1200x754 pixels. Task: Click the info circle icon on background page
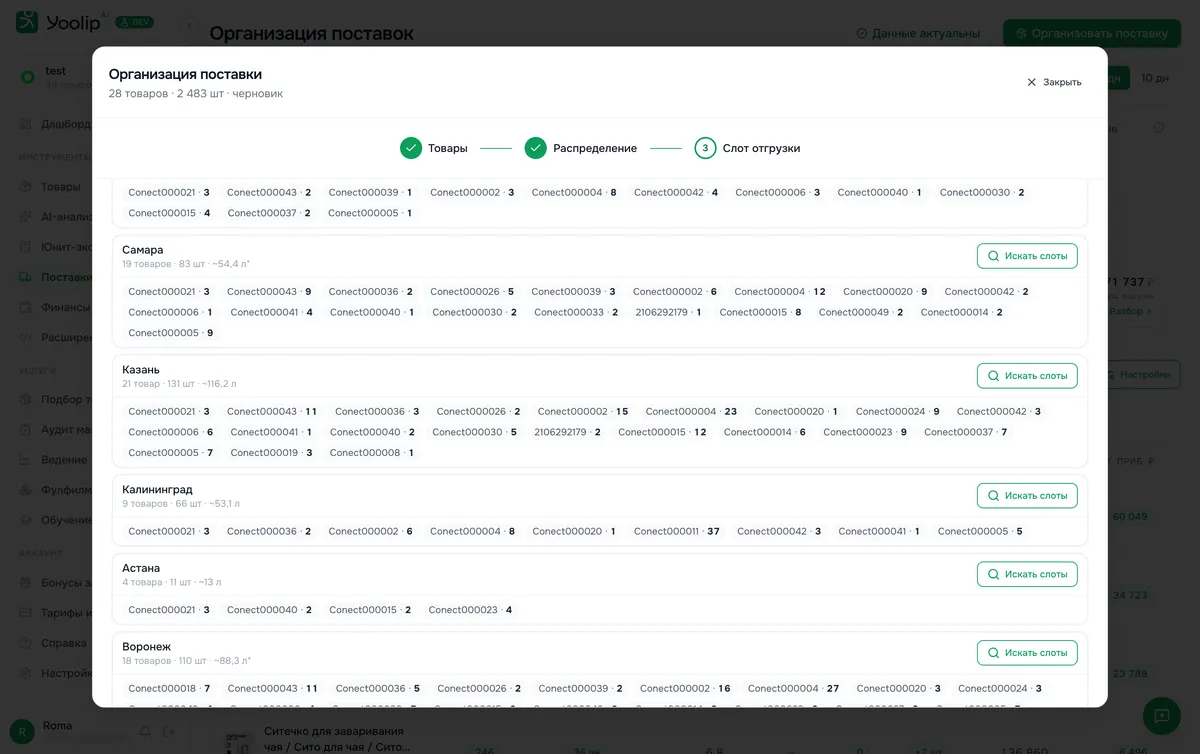point(1159,127)
